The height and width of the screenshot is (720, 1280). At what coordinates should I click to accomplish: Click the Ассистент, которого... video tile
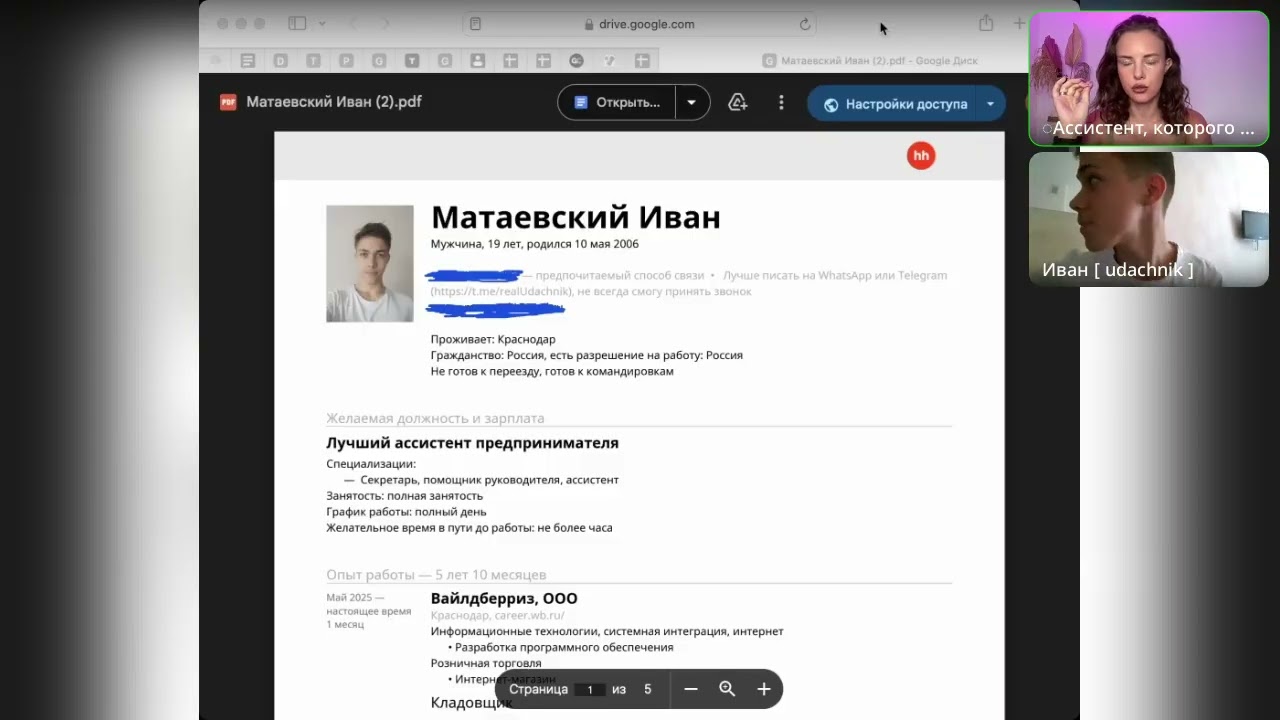pyautogui.click(x=1149, y=79)
